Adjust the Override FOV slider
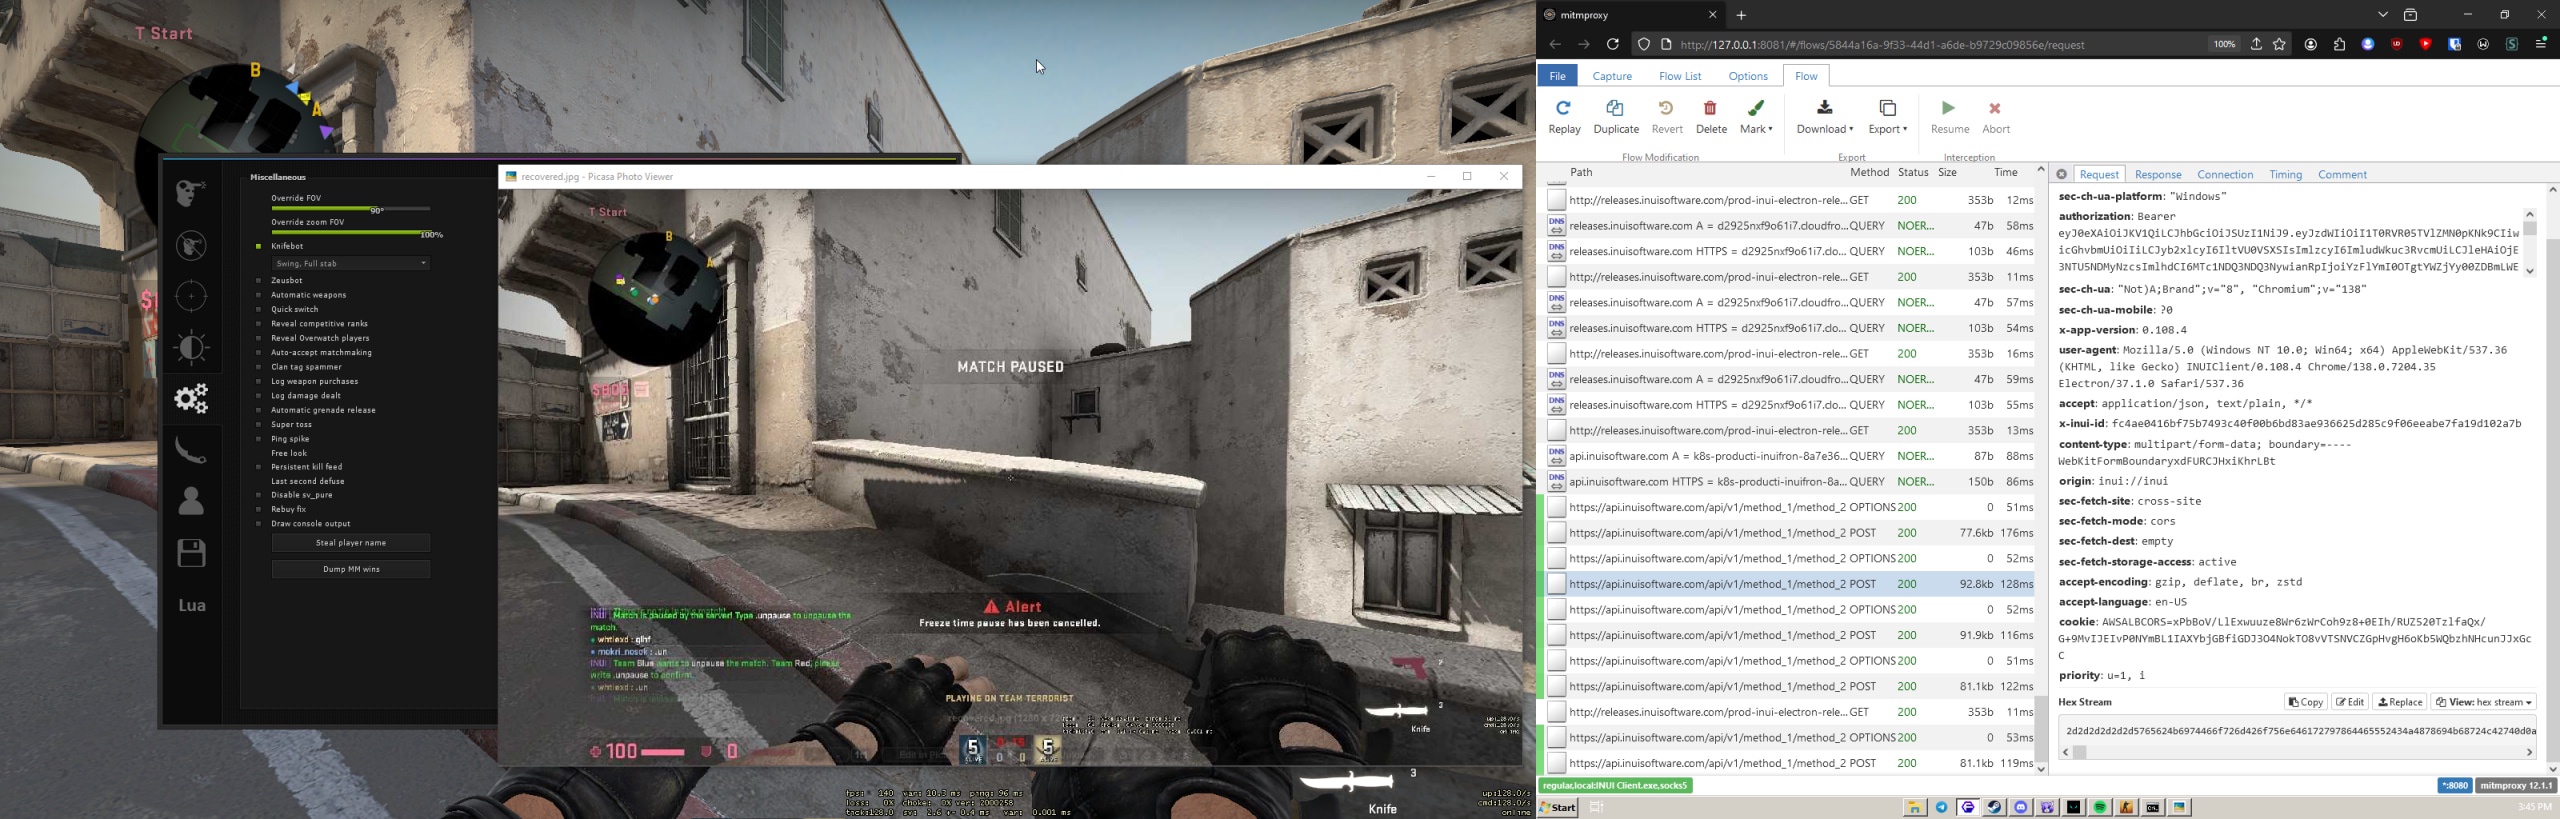Viewport: 2560px width, 819px height. 351,208
